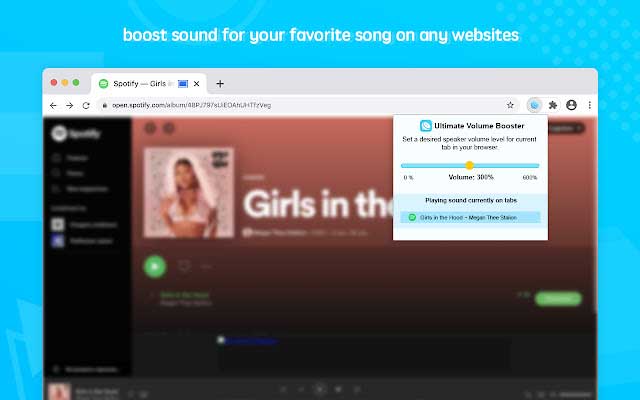Open a new tab with the plus button
The image size is (640, 400).
pos(220,84)
